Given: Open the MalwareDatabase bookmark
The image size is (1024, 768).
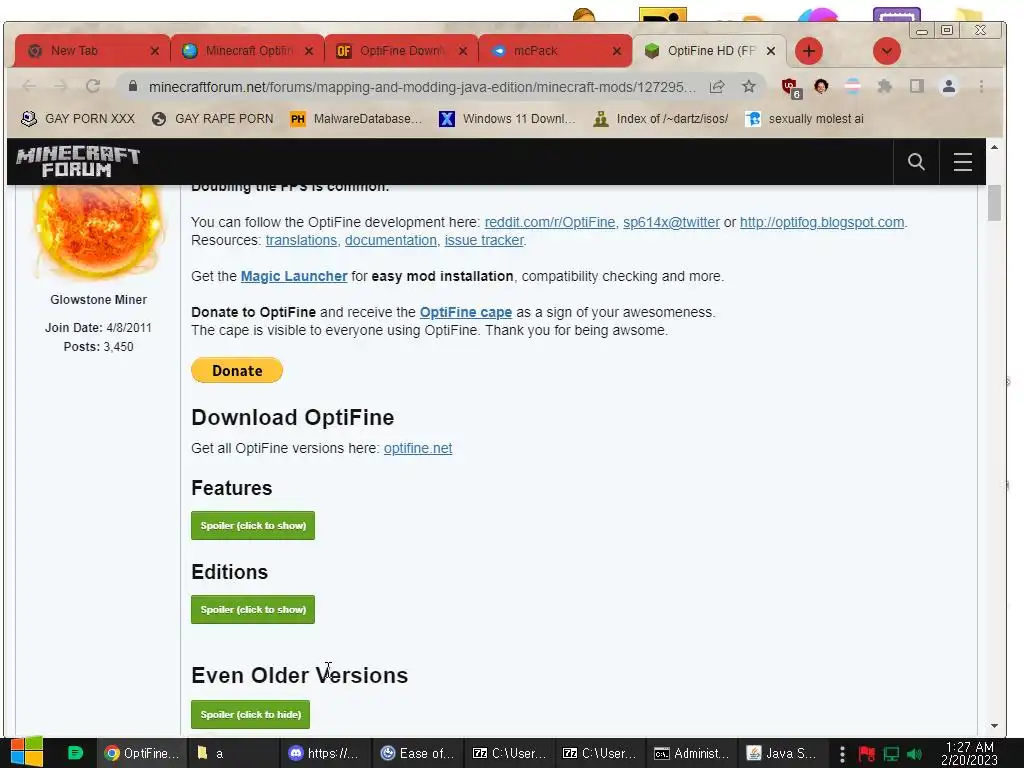Looking at the screenshot, I should [357, 119].
